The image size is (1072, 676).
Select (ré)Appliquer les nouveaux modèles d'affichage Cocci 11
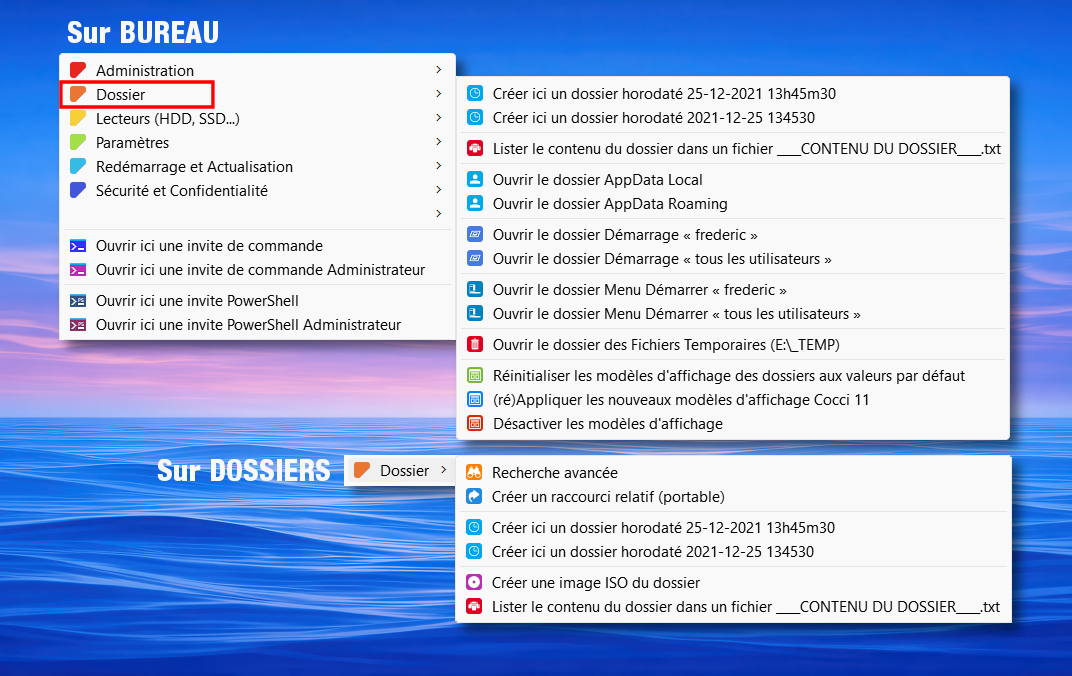[681, 399]
